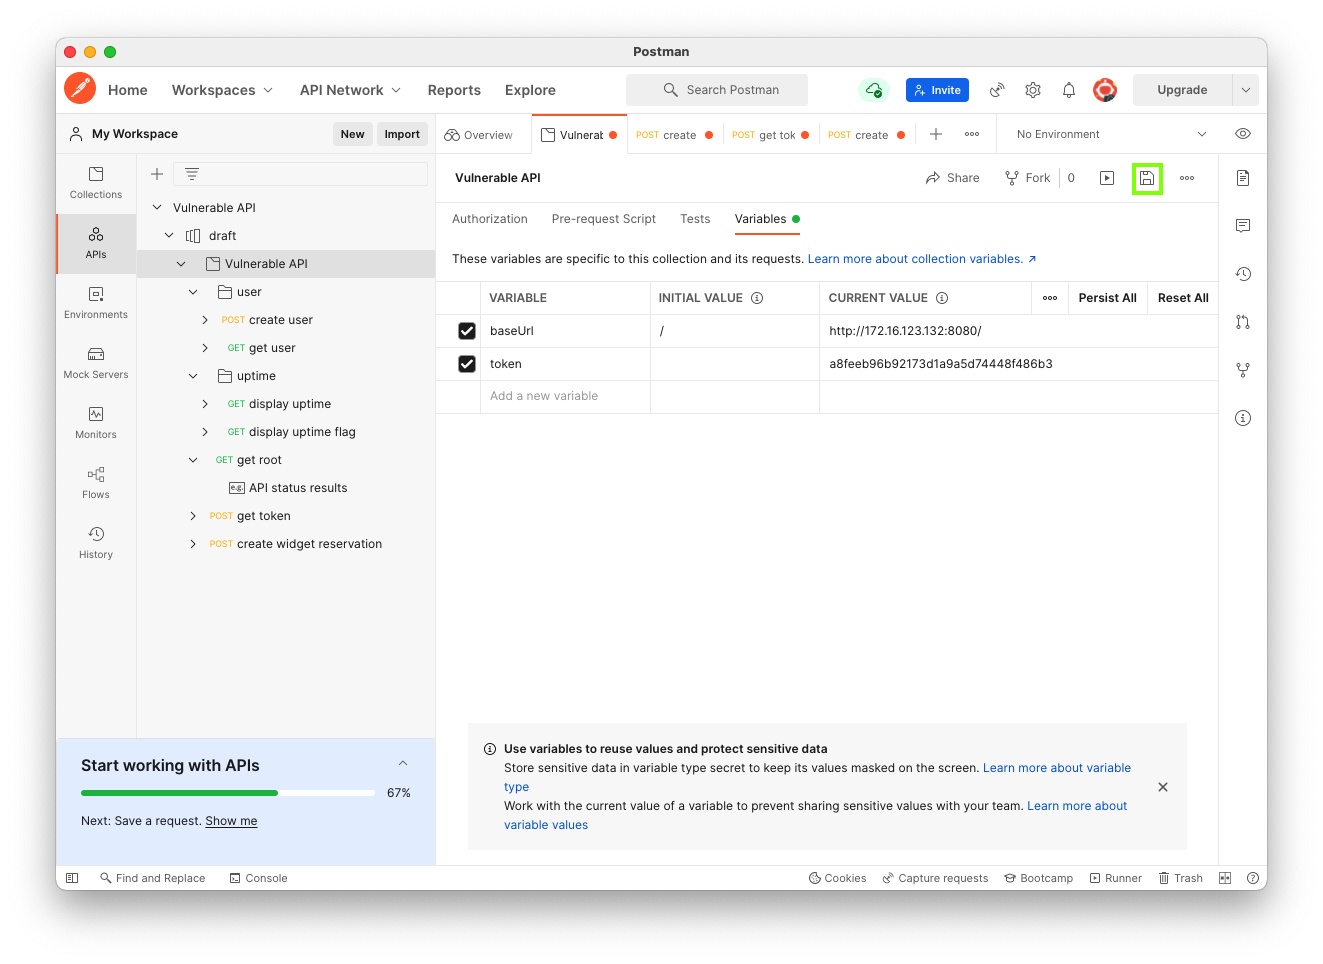Image resolution: width=1323 pixels, height=964 pixels.
Task: Open the Changelog history icon in right sidebar
Action: [1243, 274]
